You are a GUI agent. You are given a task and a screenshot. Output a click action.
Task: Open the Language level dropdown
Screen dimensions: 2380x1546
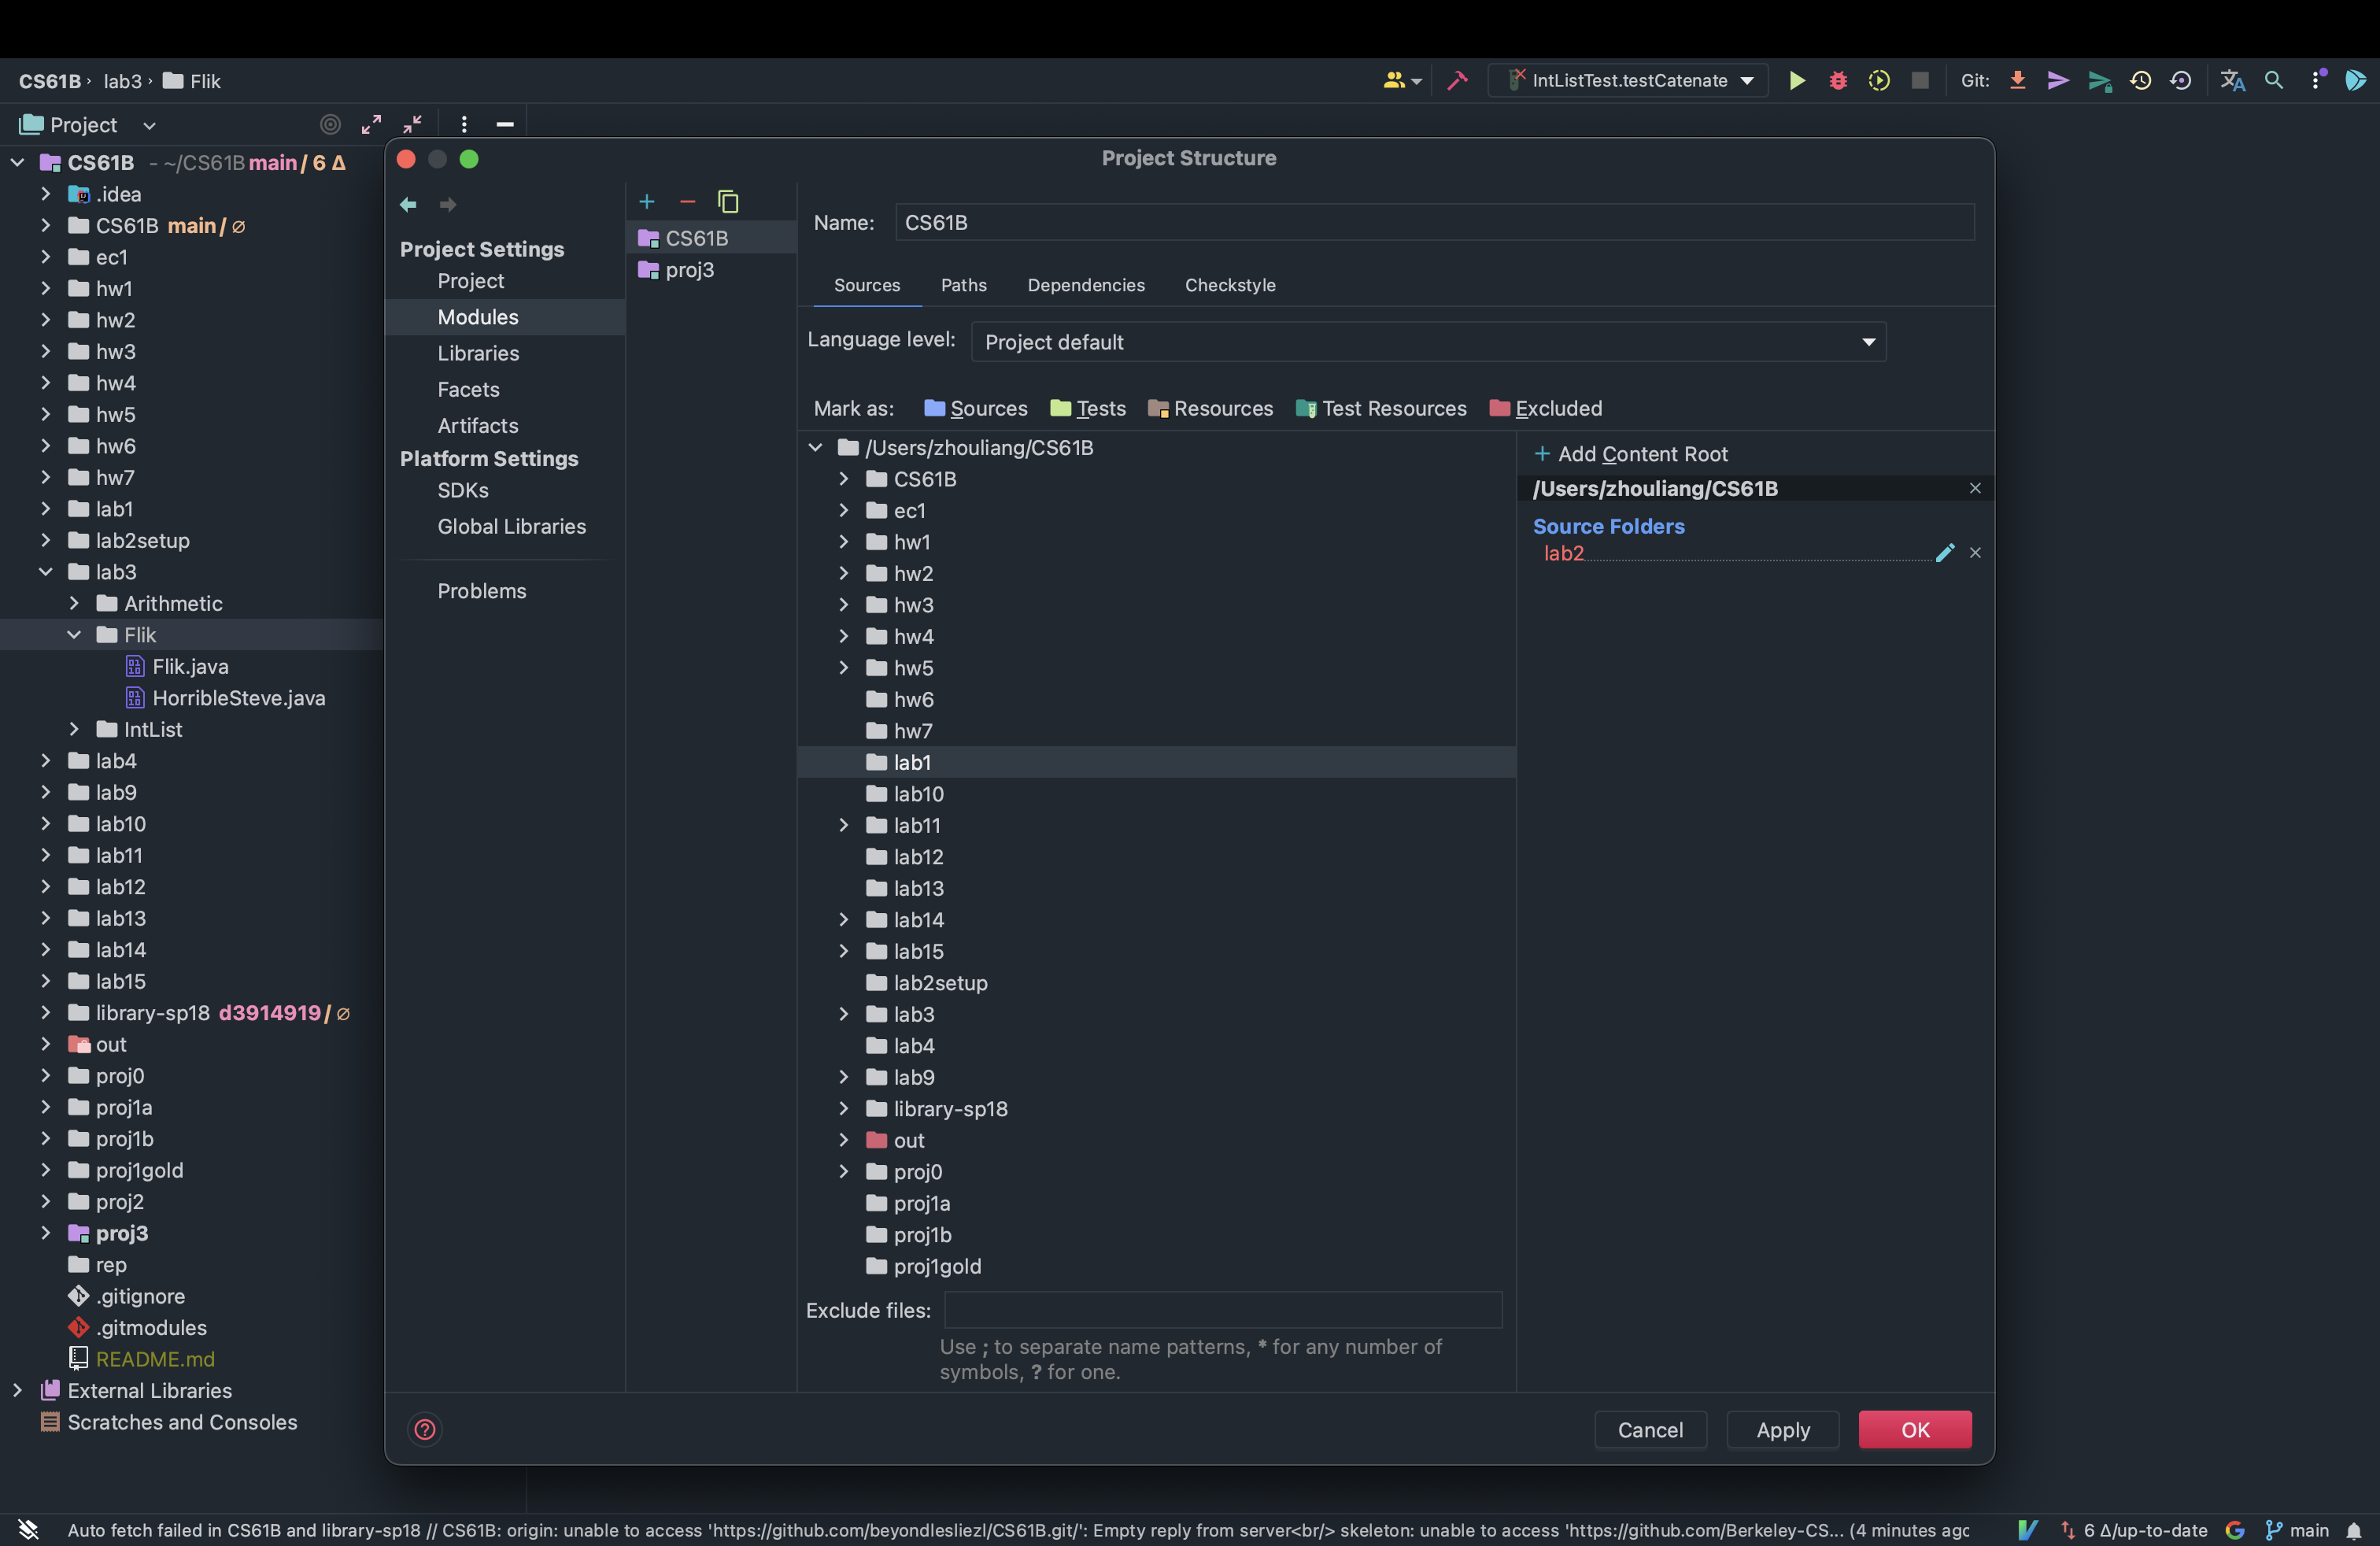[x=1428, y=342]
